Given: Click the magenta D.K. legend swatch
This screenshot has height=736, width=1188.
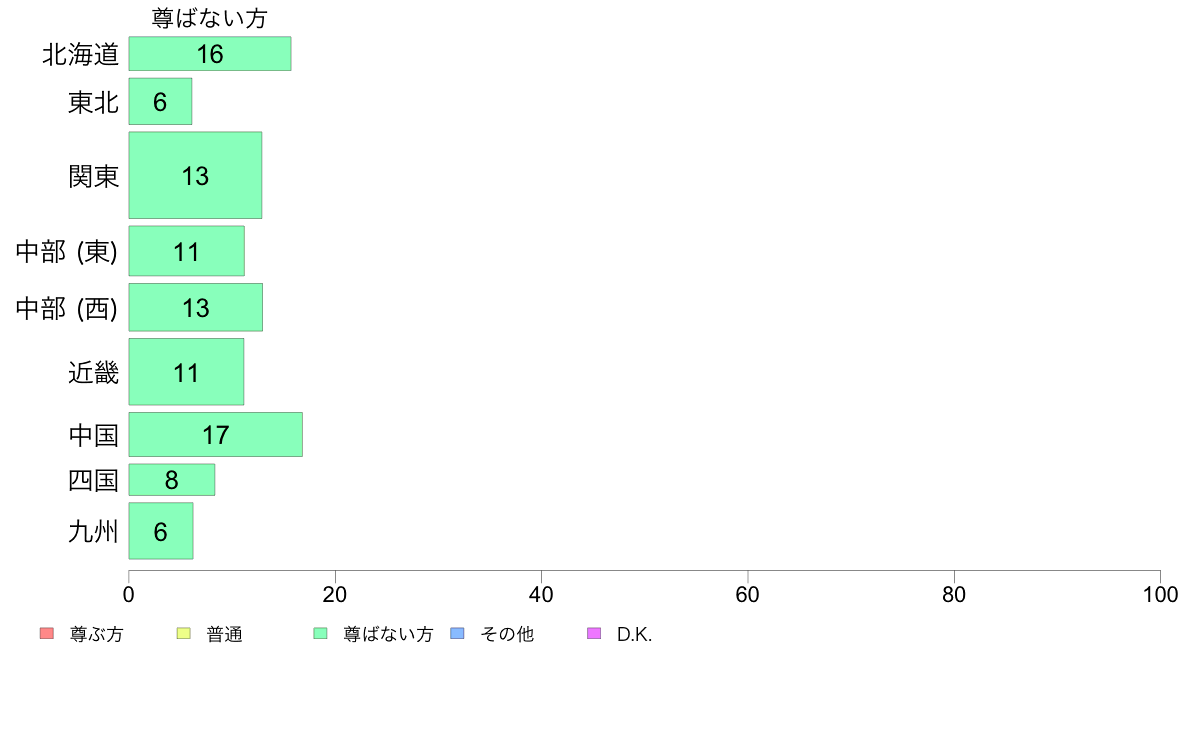Looking at the screenshot, I should click(594, 633).
